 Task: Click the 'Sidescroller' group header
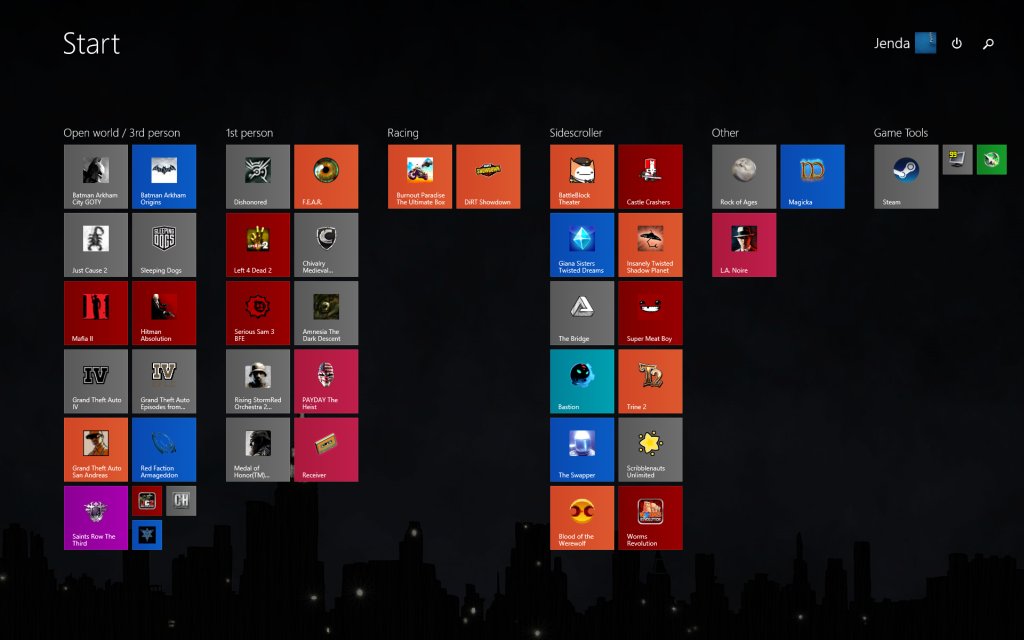[575, 133]
